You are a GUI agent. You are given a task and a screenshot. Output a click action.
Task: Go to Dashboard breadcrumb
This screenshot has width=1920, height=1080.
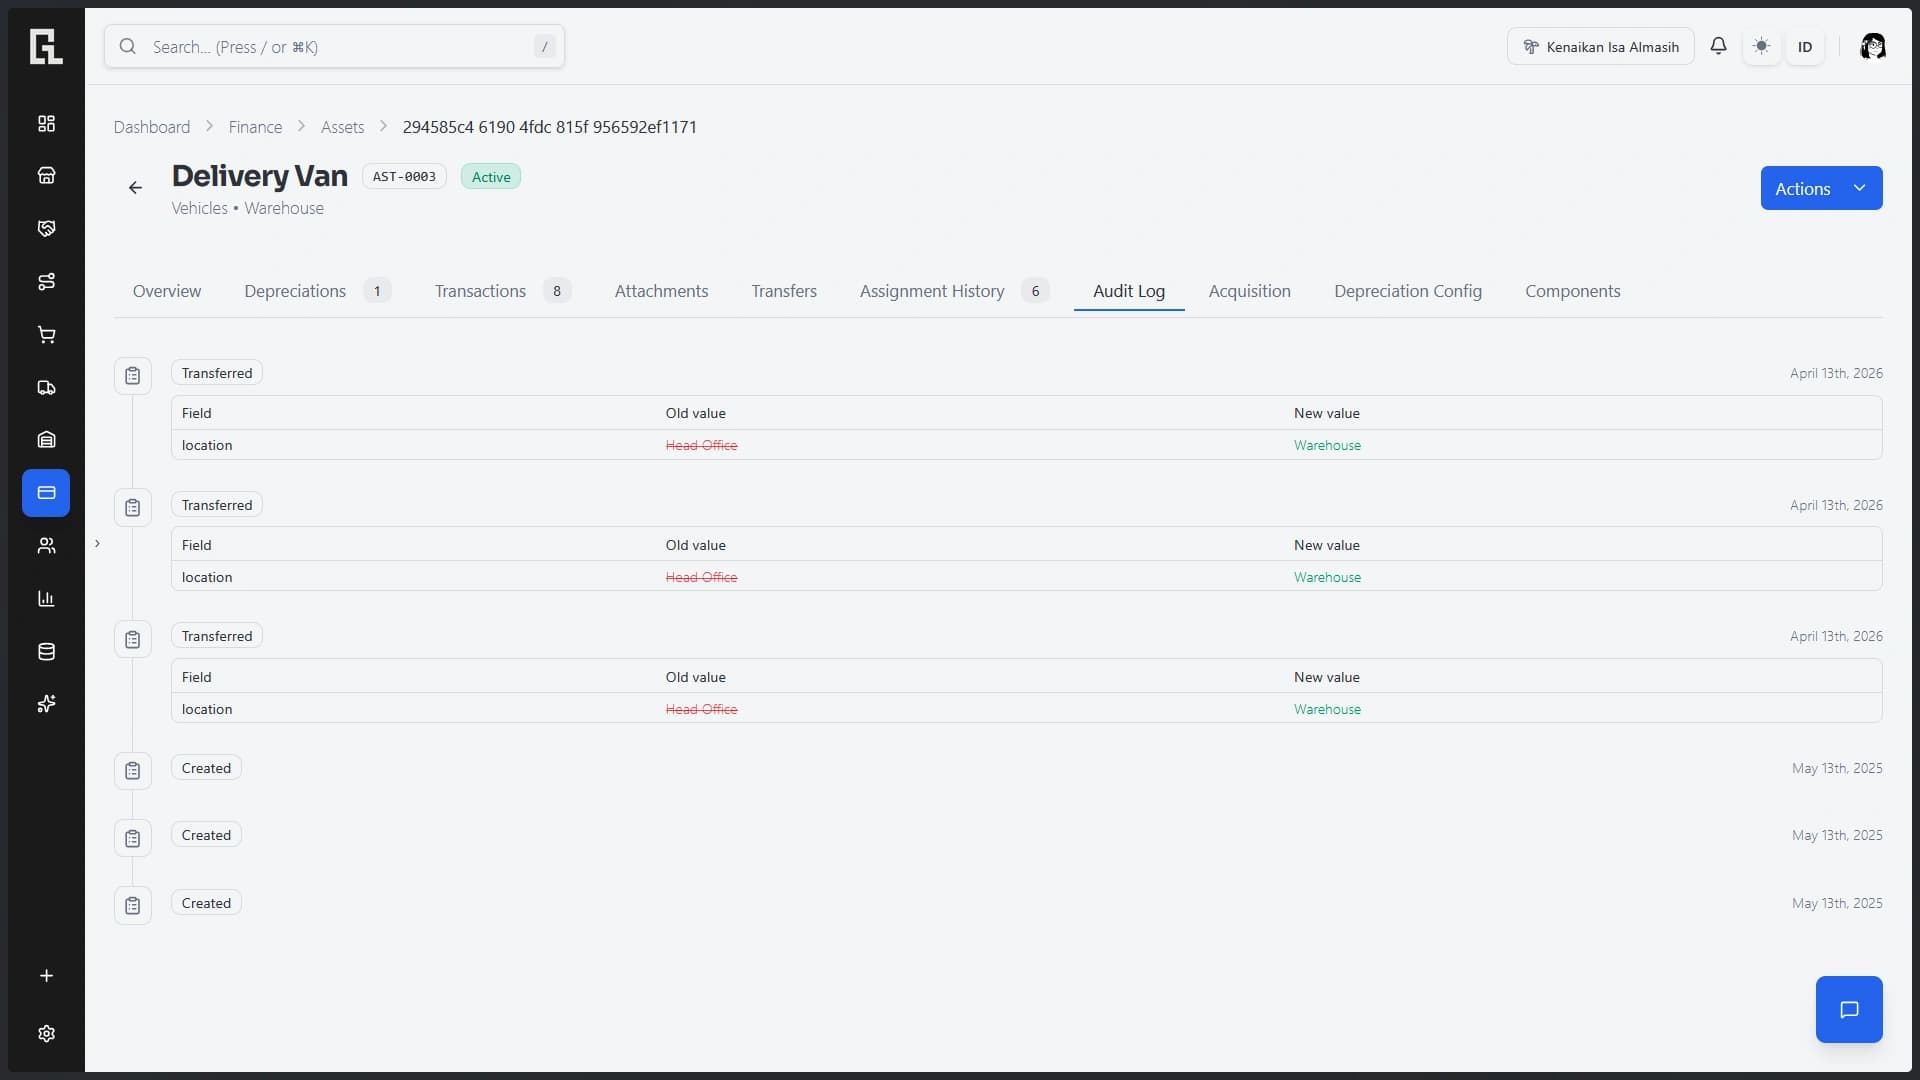(151, 127)
